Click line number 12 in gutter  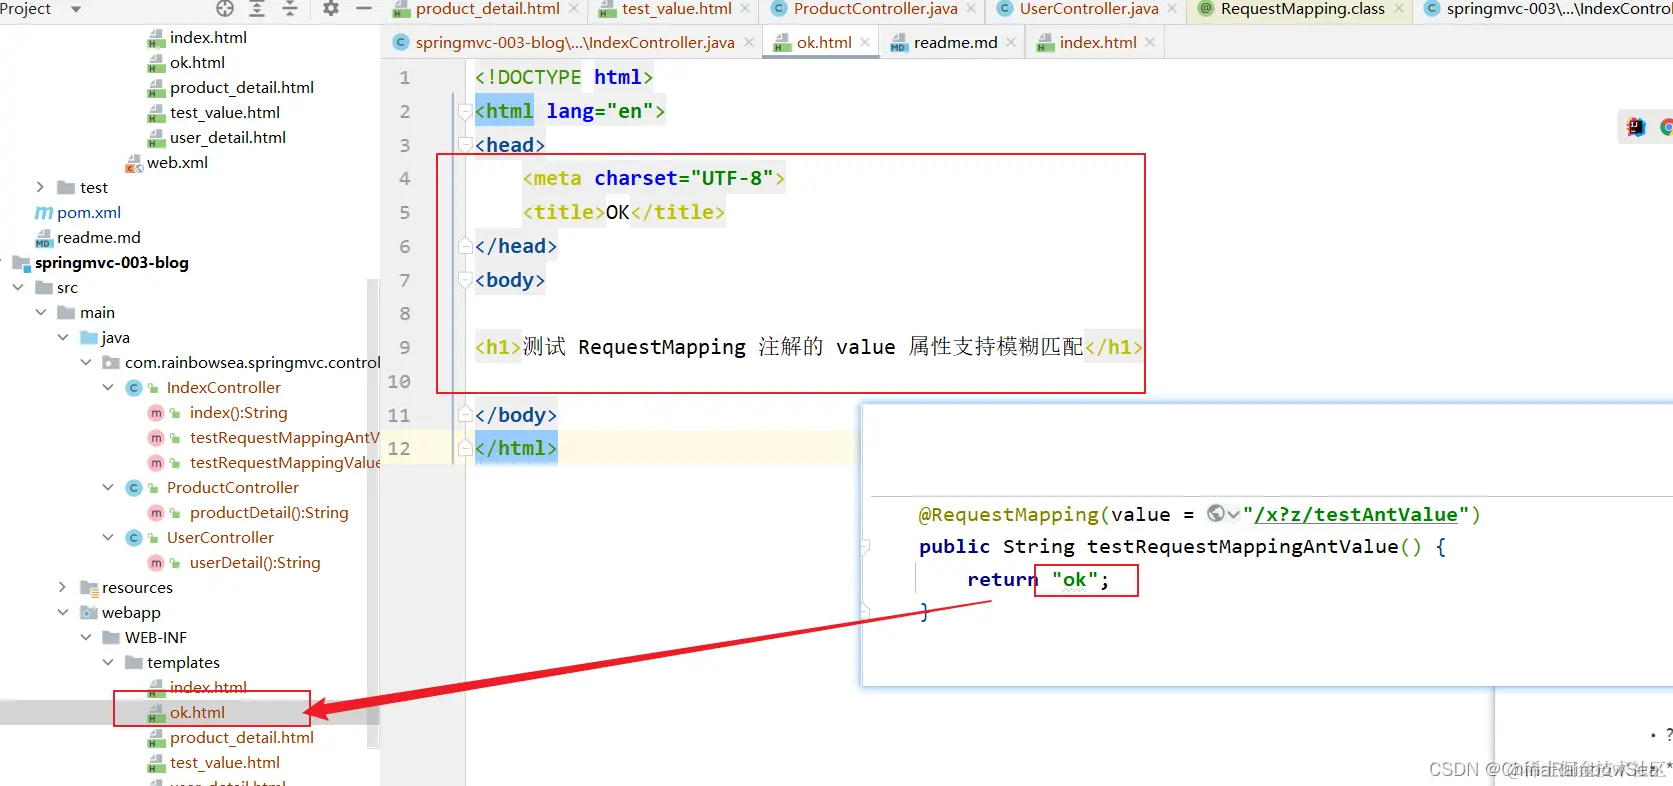click(399, 448)
